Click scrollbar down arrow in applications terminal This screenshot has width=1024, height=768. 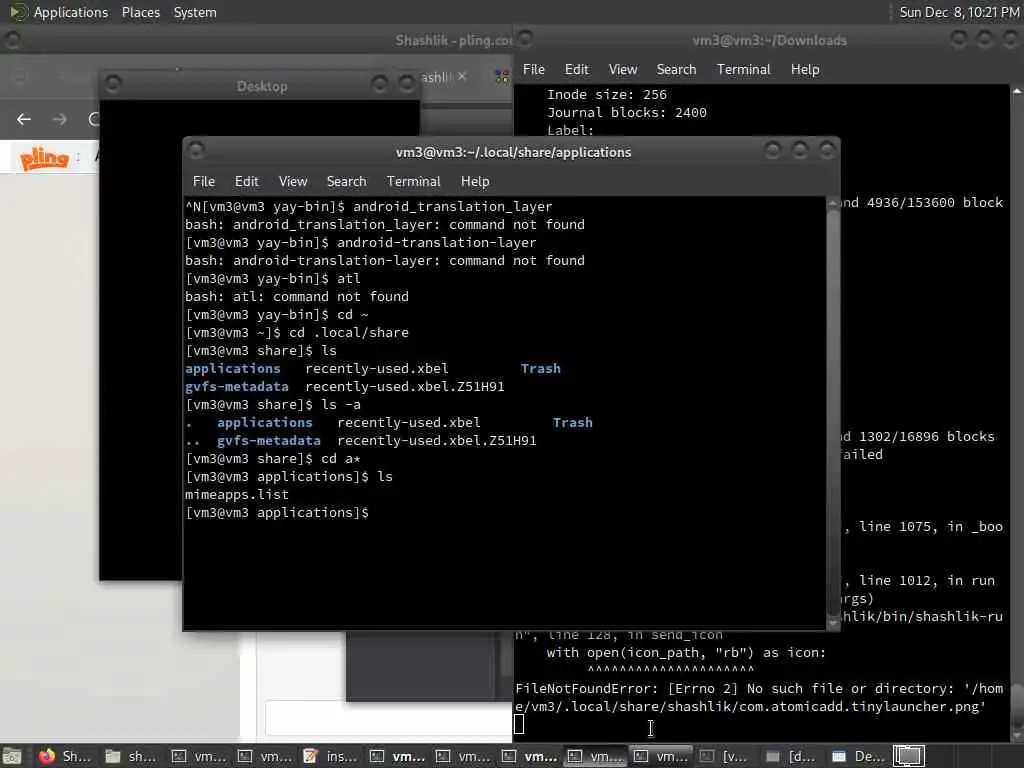[x=833, y=623]
